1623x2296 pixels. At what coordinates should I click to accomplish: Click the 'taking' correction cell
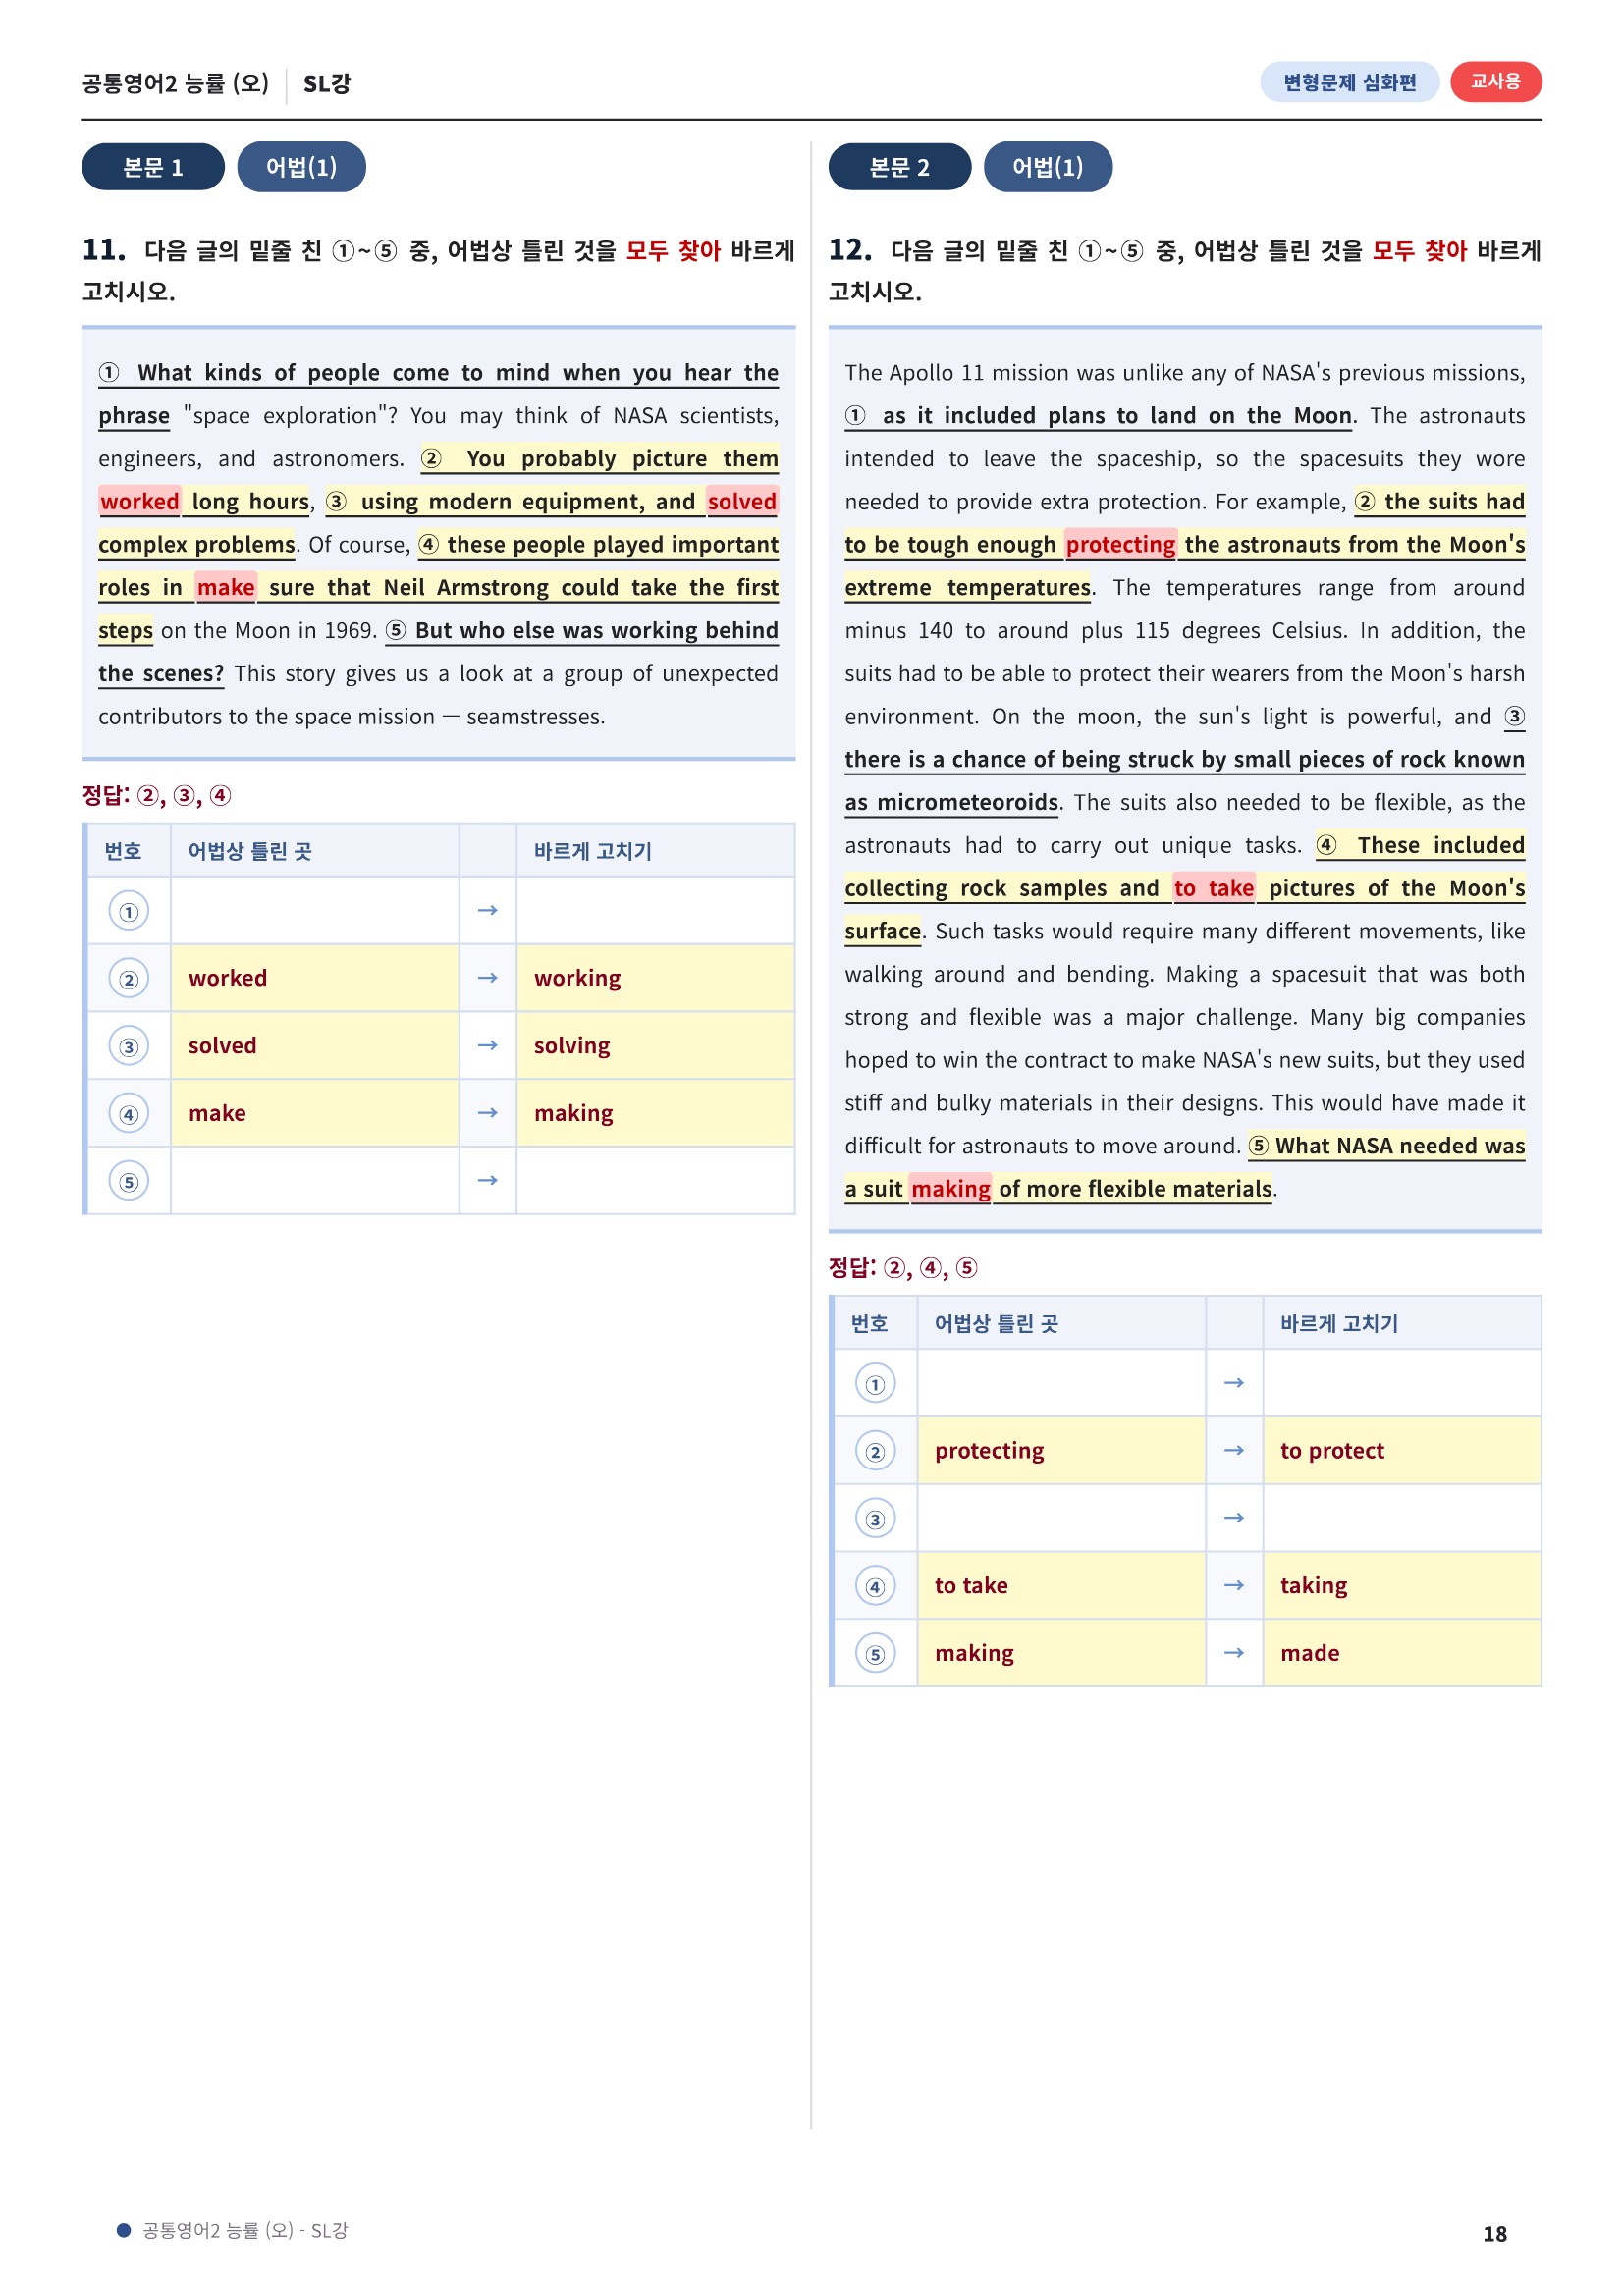point(1402,1586)
